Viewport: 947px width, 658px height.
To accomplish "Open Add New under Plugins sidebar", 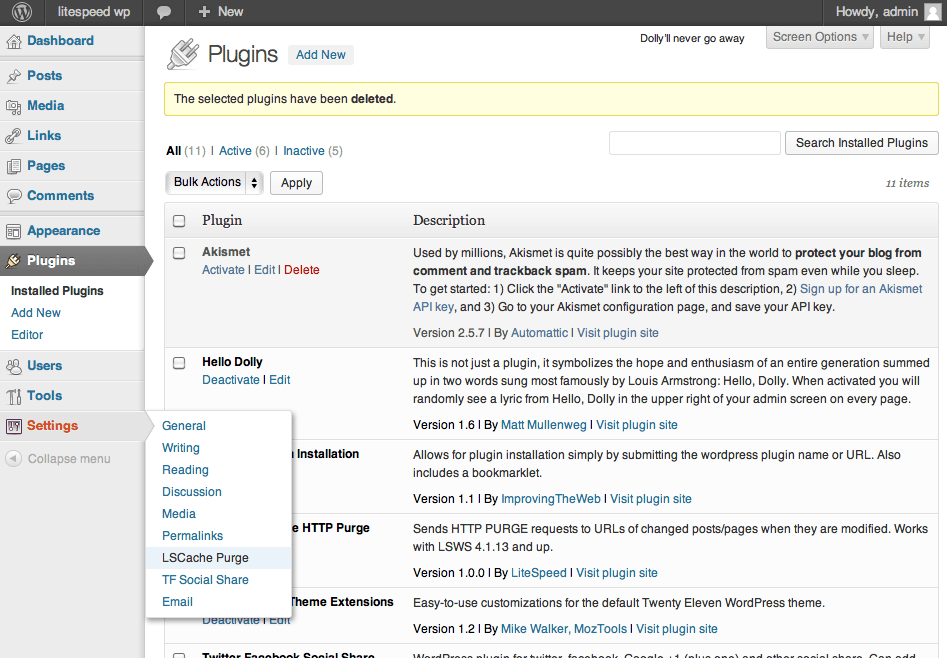I will 36,313.
